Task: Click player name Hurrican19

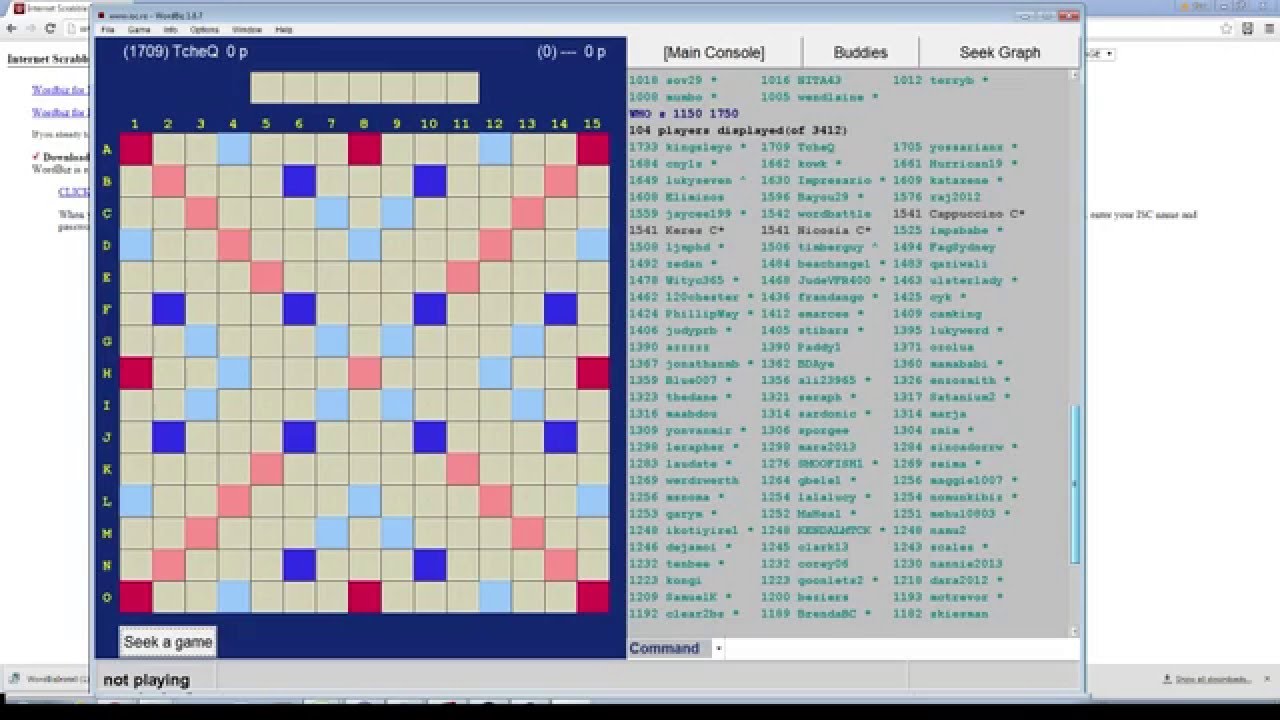Action: coord(968,163)
